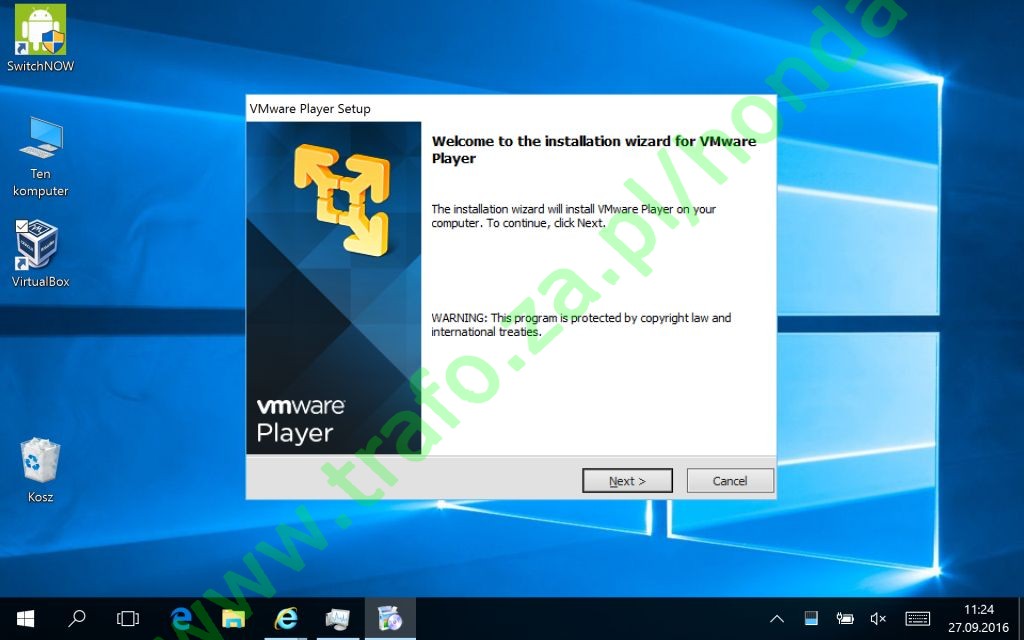The image size is (1024, 640).
Task: Open File Explorer from the taskbar
Action: tap(233, 618)
